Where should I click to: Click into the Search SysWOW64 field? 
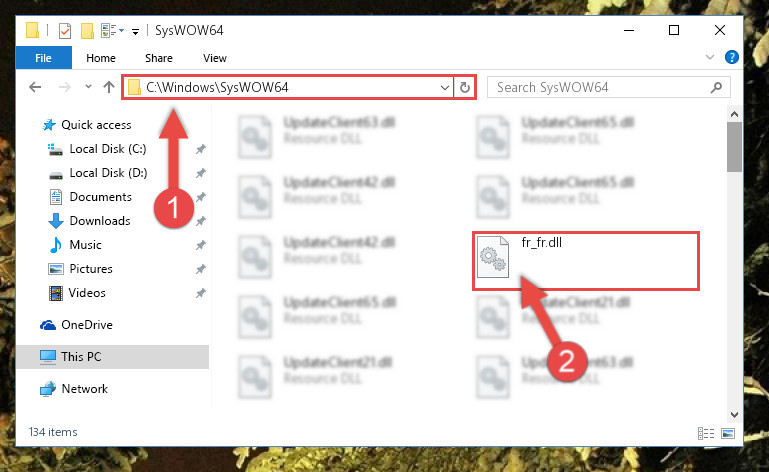(601, 87)
